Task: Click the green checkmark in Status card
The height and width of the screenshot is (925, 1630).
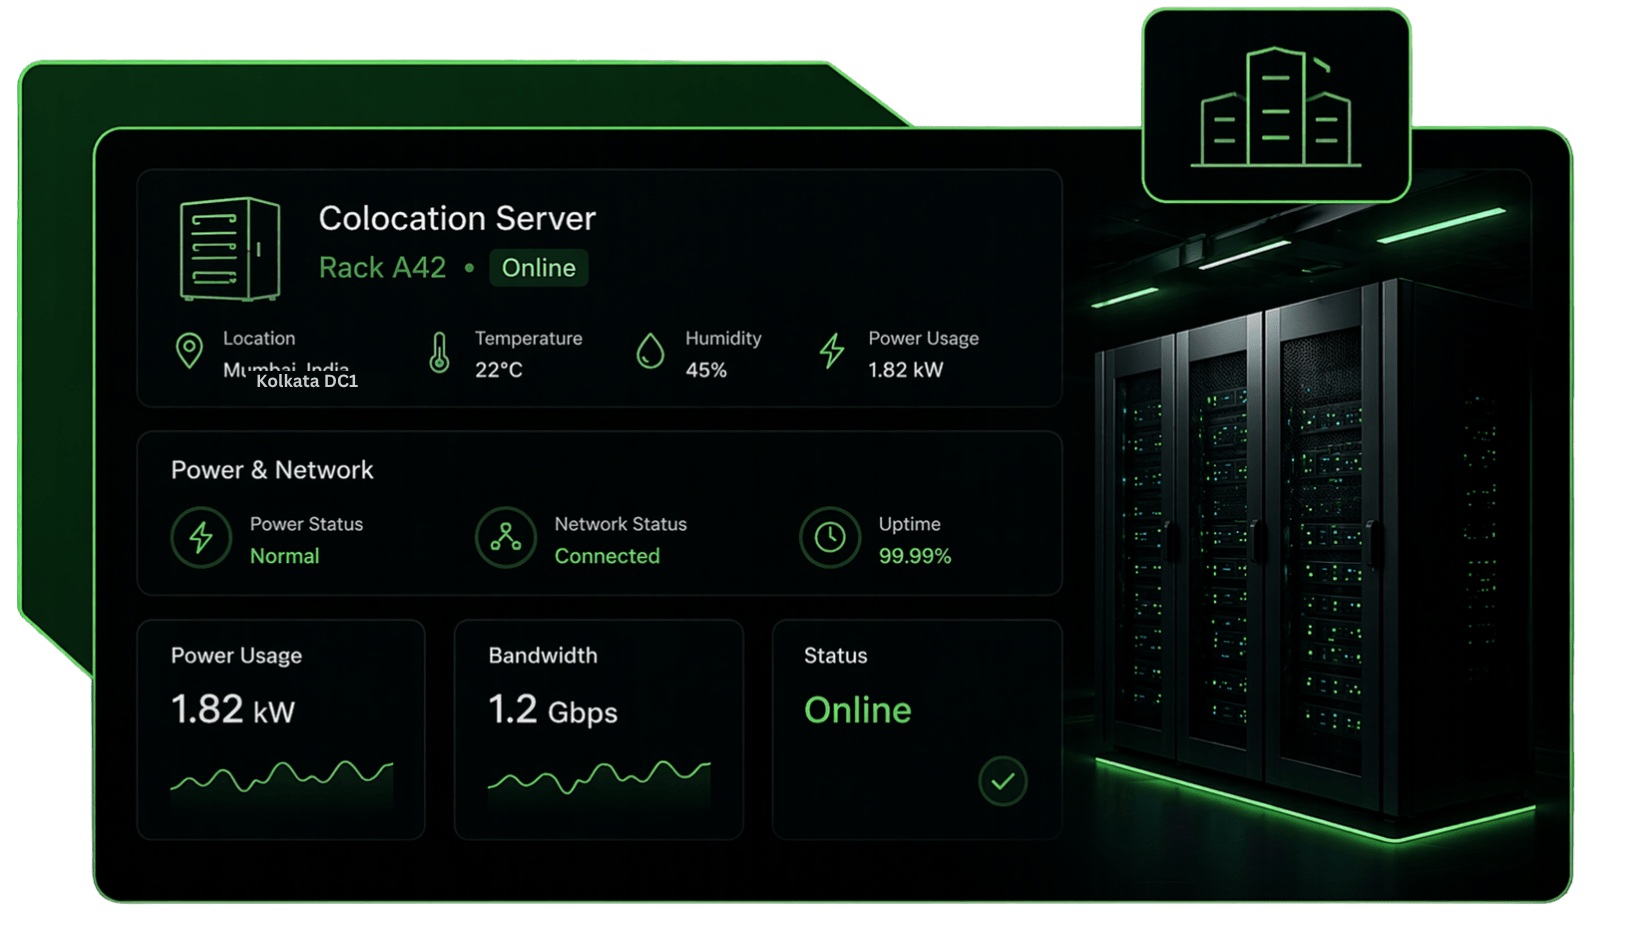Action: 1003,782
